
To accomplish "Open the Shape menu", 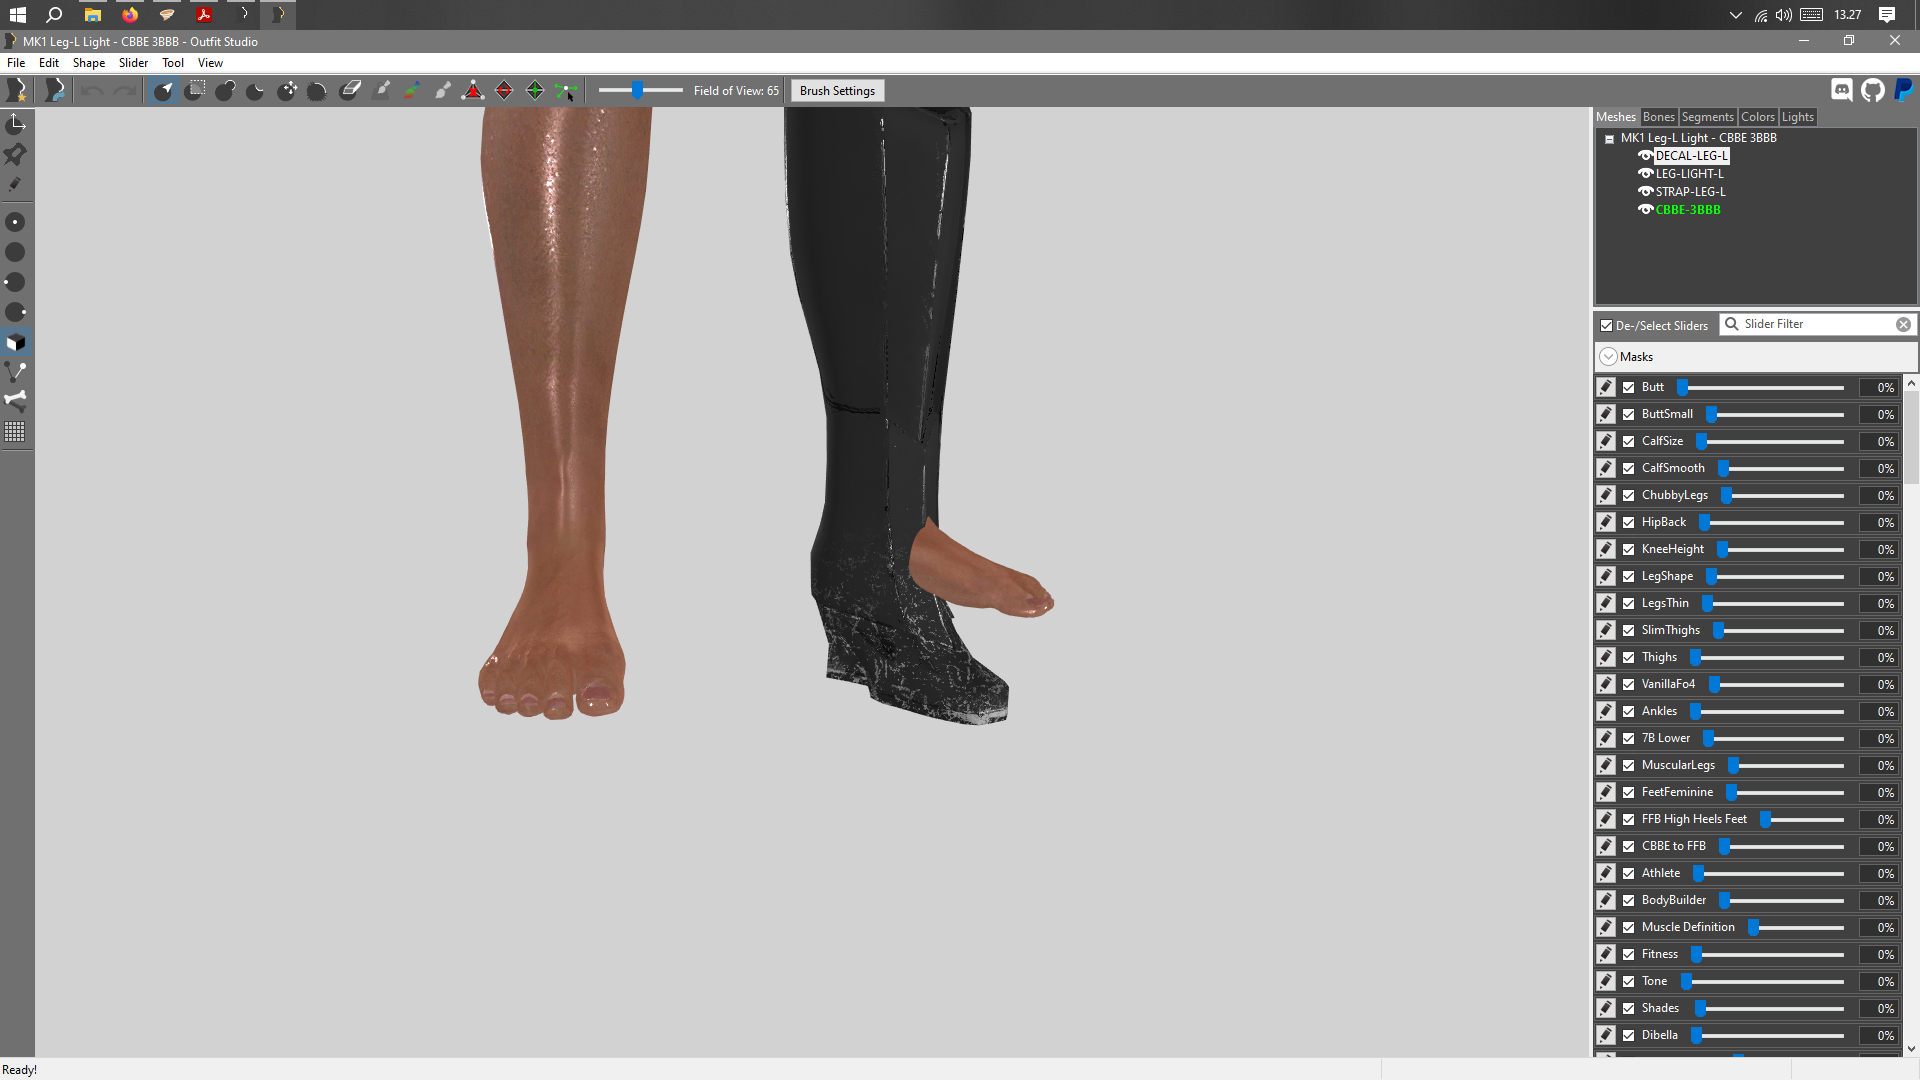I will coord(89,63).
